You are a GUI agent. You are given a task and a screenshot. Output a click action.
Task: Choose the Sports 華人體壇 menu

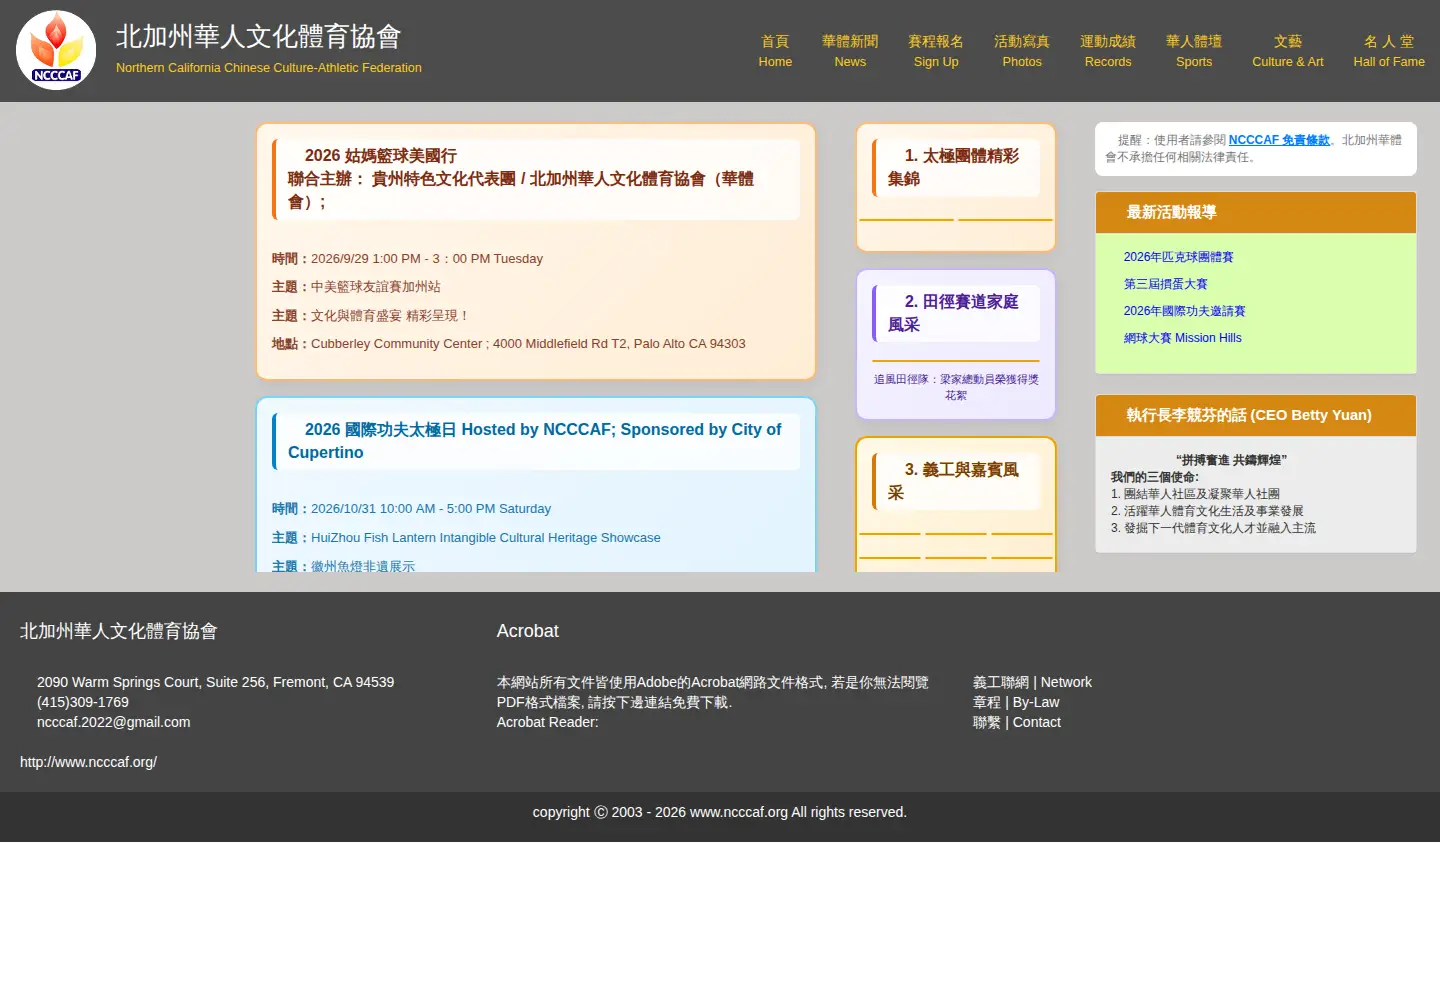pos(1194,51)
